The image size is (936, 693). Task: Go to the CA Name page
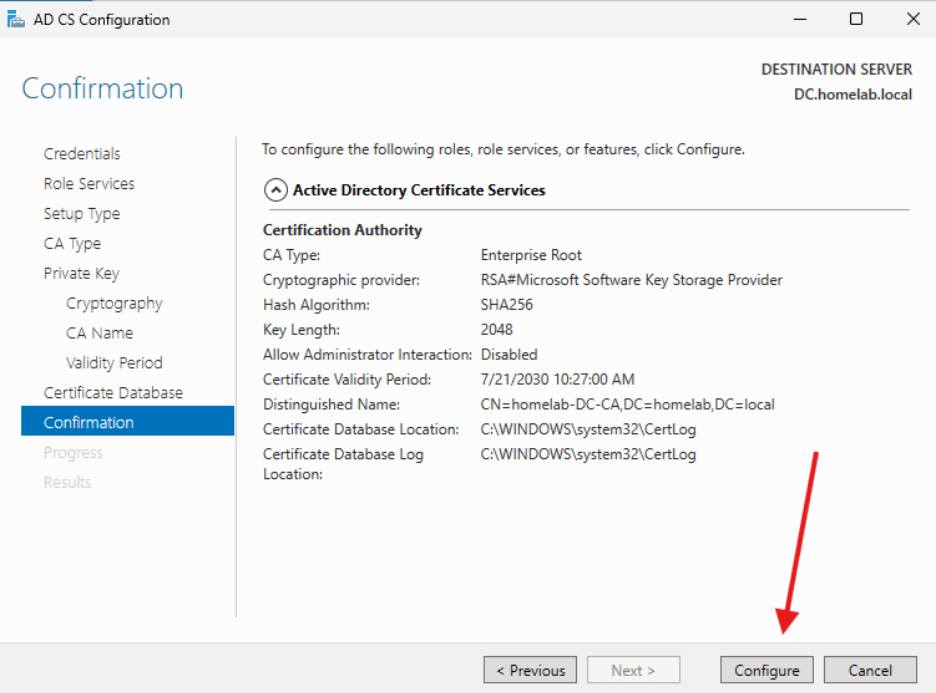[x=100, y=332]
